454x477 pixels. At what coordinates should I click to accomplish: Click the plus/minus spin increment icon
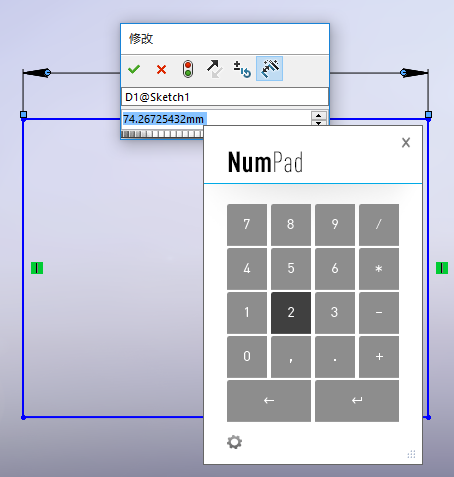tap(242, 69)
